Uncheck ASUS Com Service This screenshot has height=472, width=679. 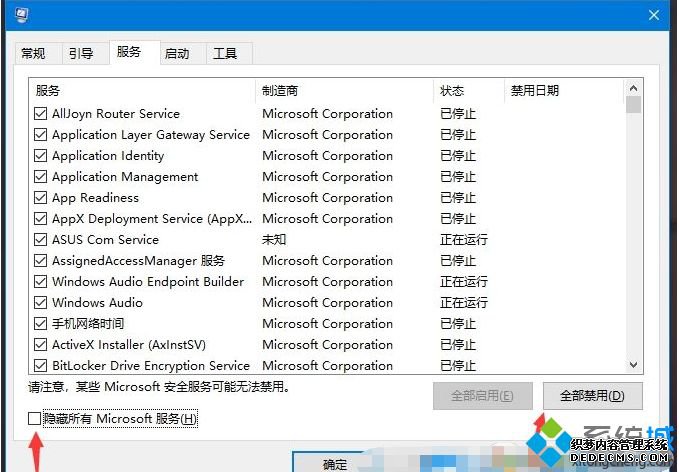point(40,239)
